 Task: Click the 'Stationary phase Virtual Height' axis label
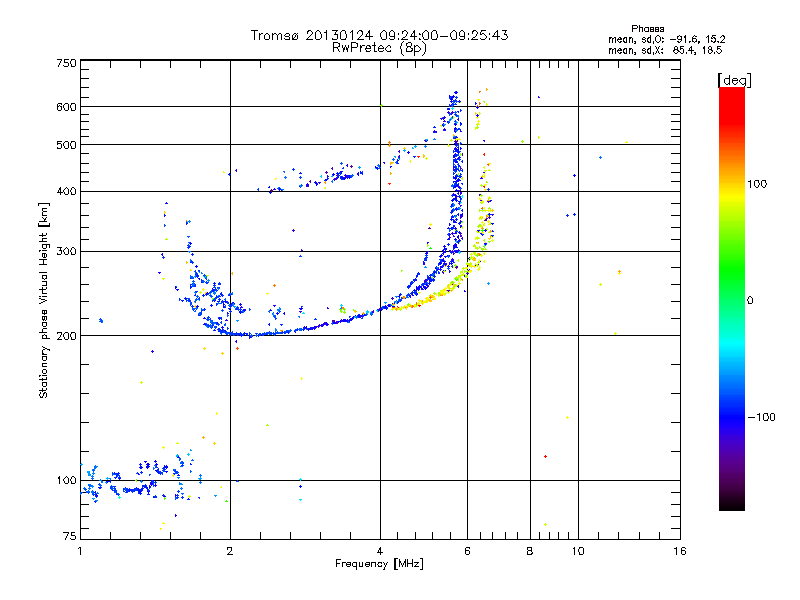coord(43,300)
